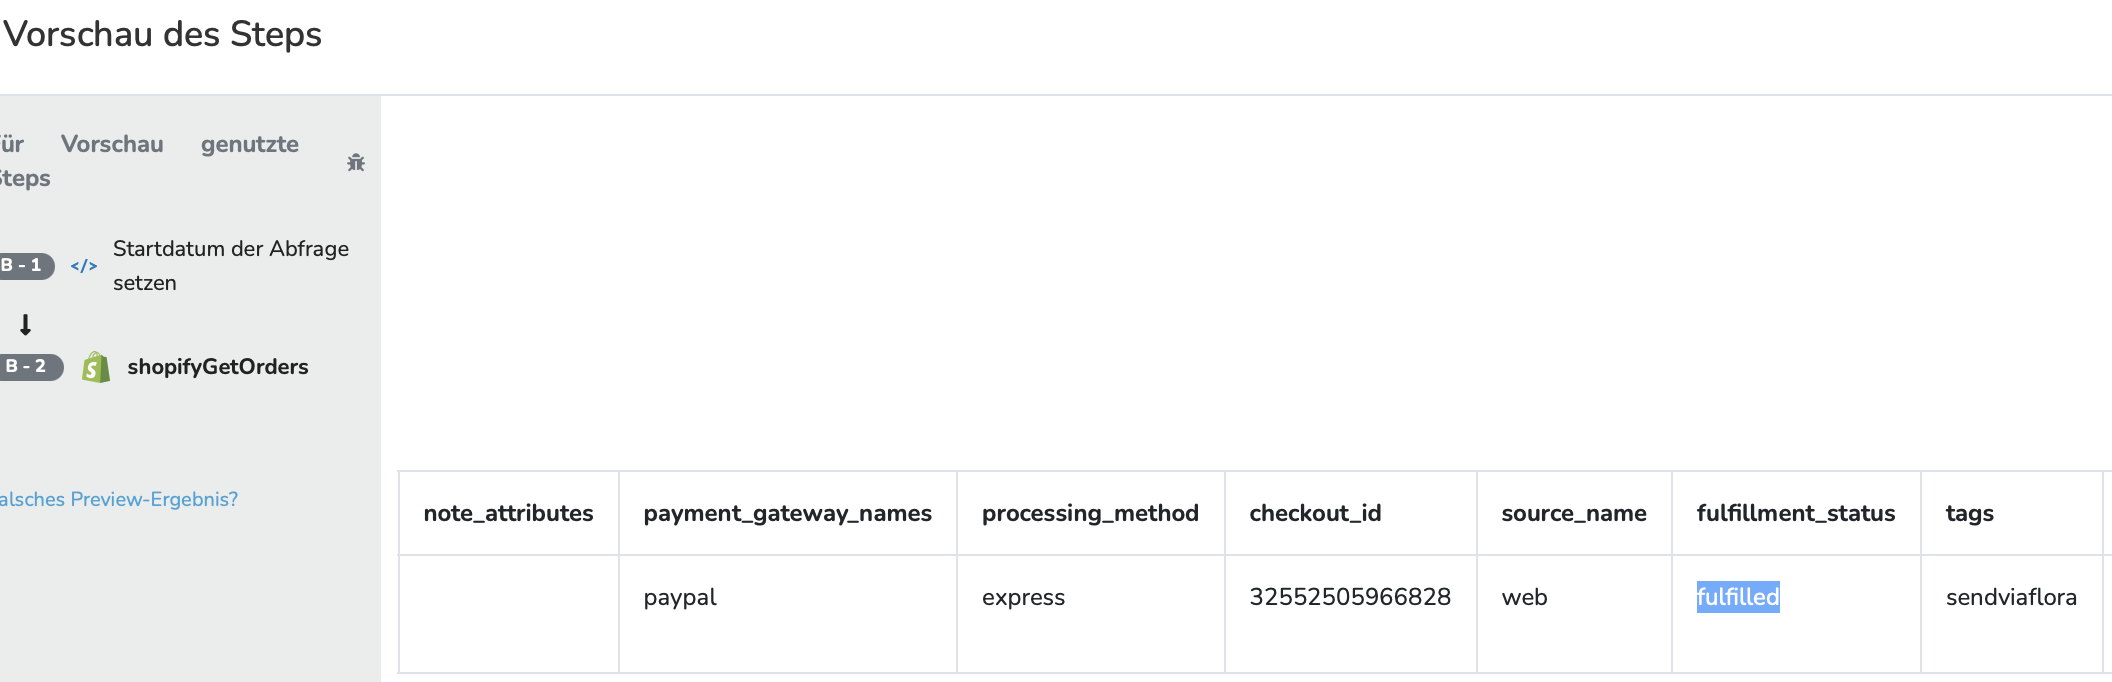
Task: Click the code icon beside Startdatum step
Action: coord(84,266)
